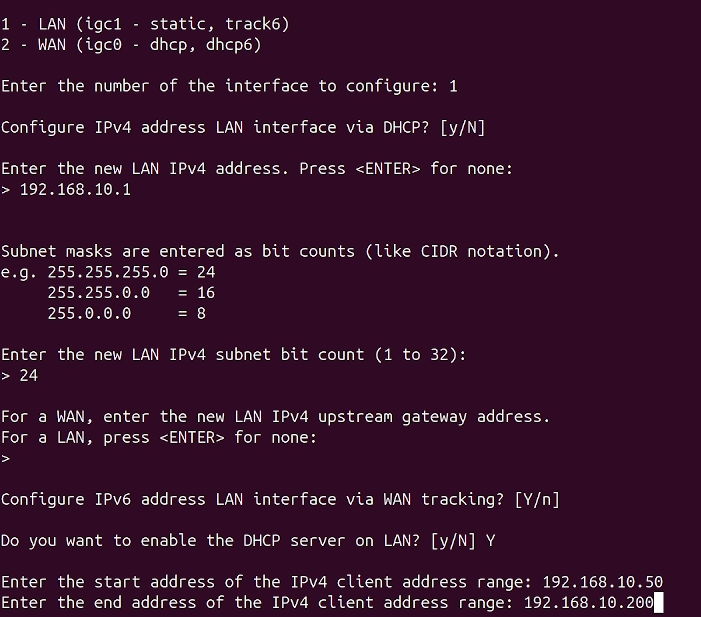Click the interface number 1 entry
The image size is (701, 617).
453,86
